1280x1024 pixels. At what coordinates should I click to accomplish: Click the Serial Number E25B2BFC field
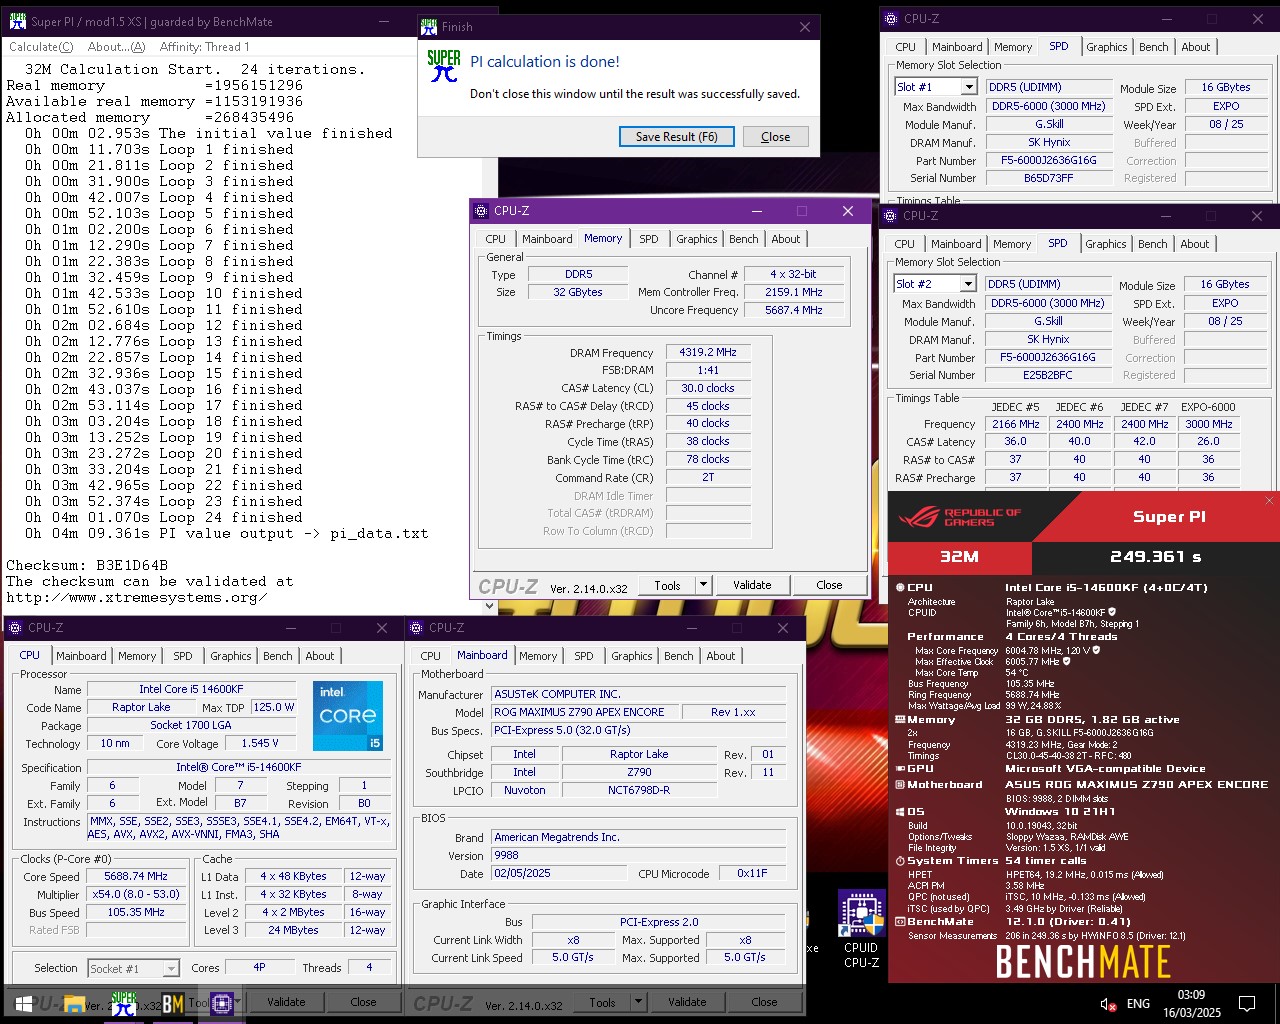[x=1048, y=376]
